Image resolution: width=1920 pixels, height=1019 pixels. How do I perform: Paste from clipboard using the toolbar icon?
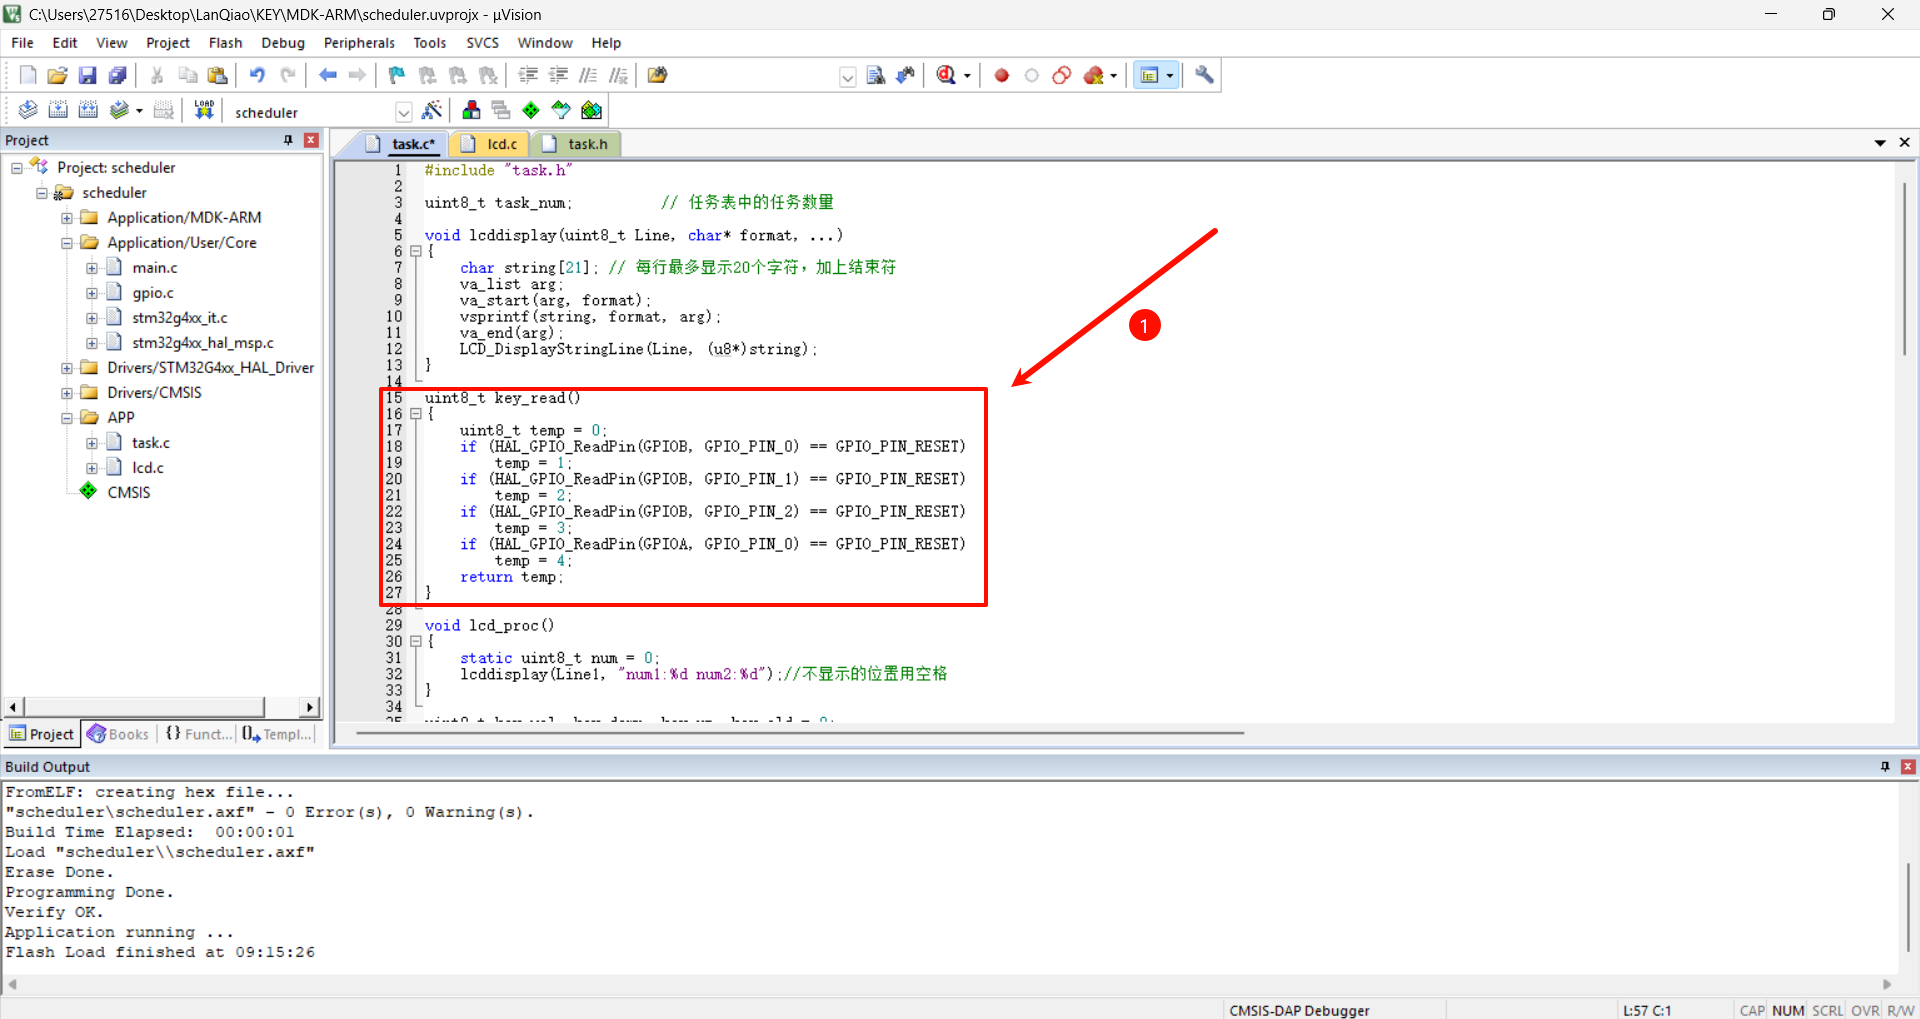point(217,75)
